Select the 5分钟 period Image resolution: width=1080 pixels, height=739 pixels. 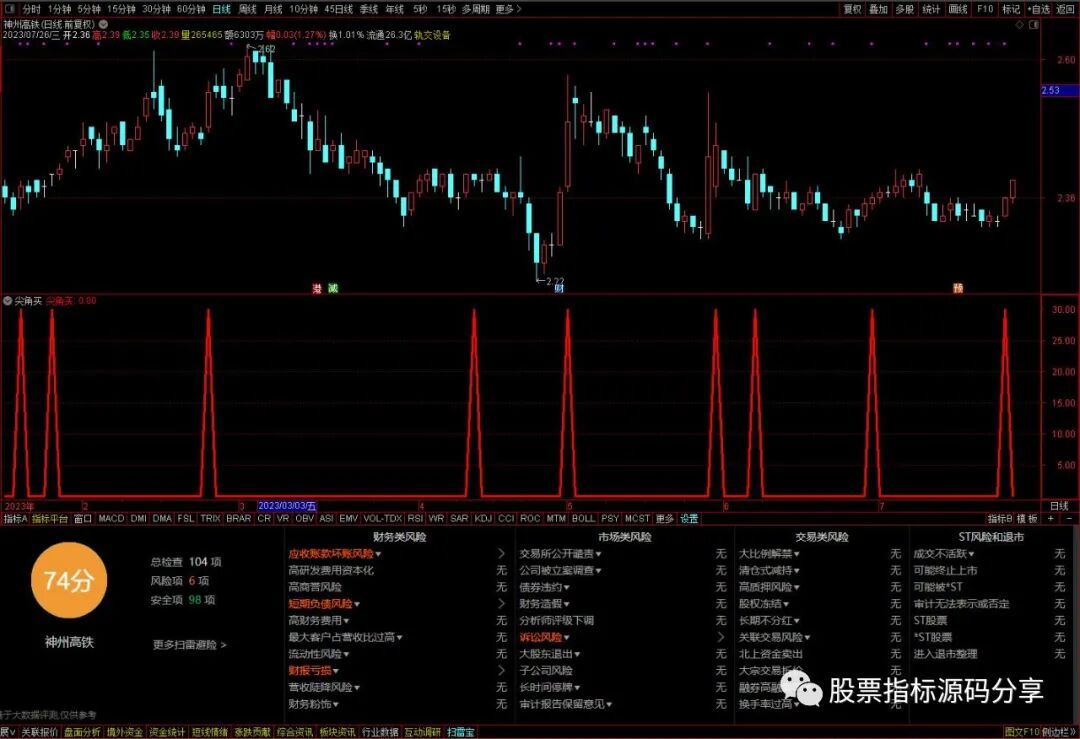point(89,9)
